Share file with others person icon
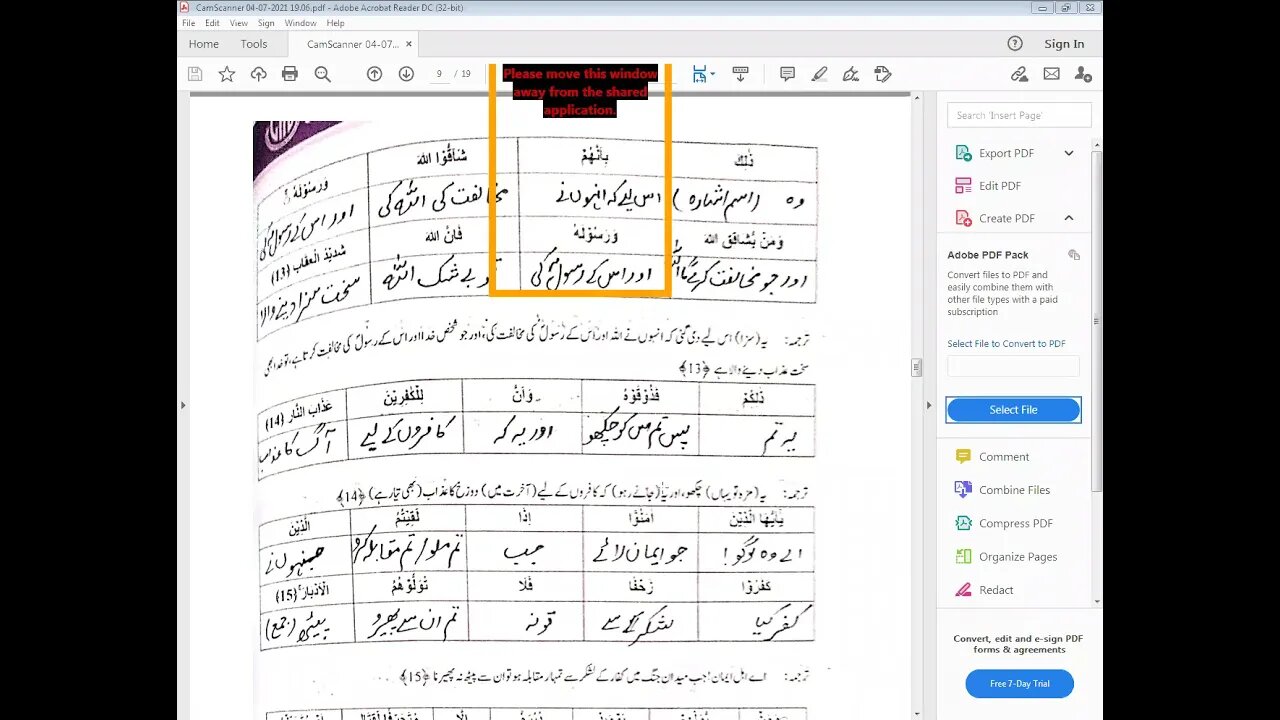 click(1083, 74)
